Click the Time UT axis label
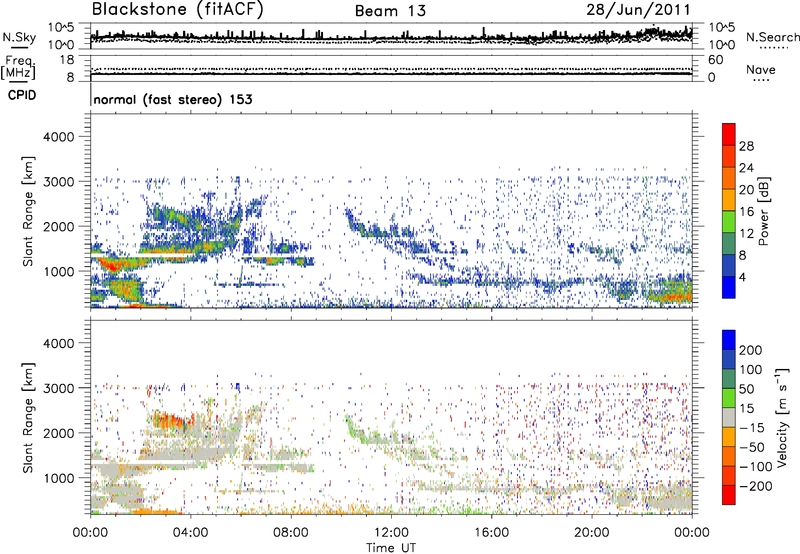This screenshot has width=800, height=554. pos(391,548)
